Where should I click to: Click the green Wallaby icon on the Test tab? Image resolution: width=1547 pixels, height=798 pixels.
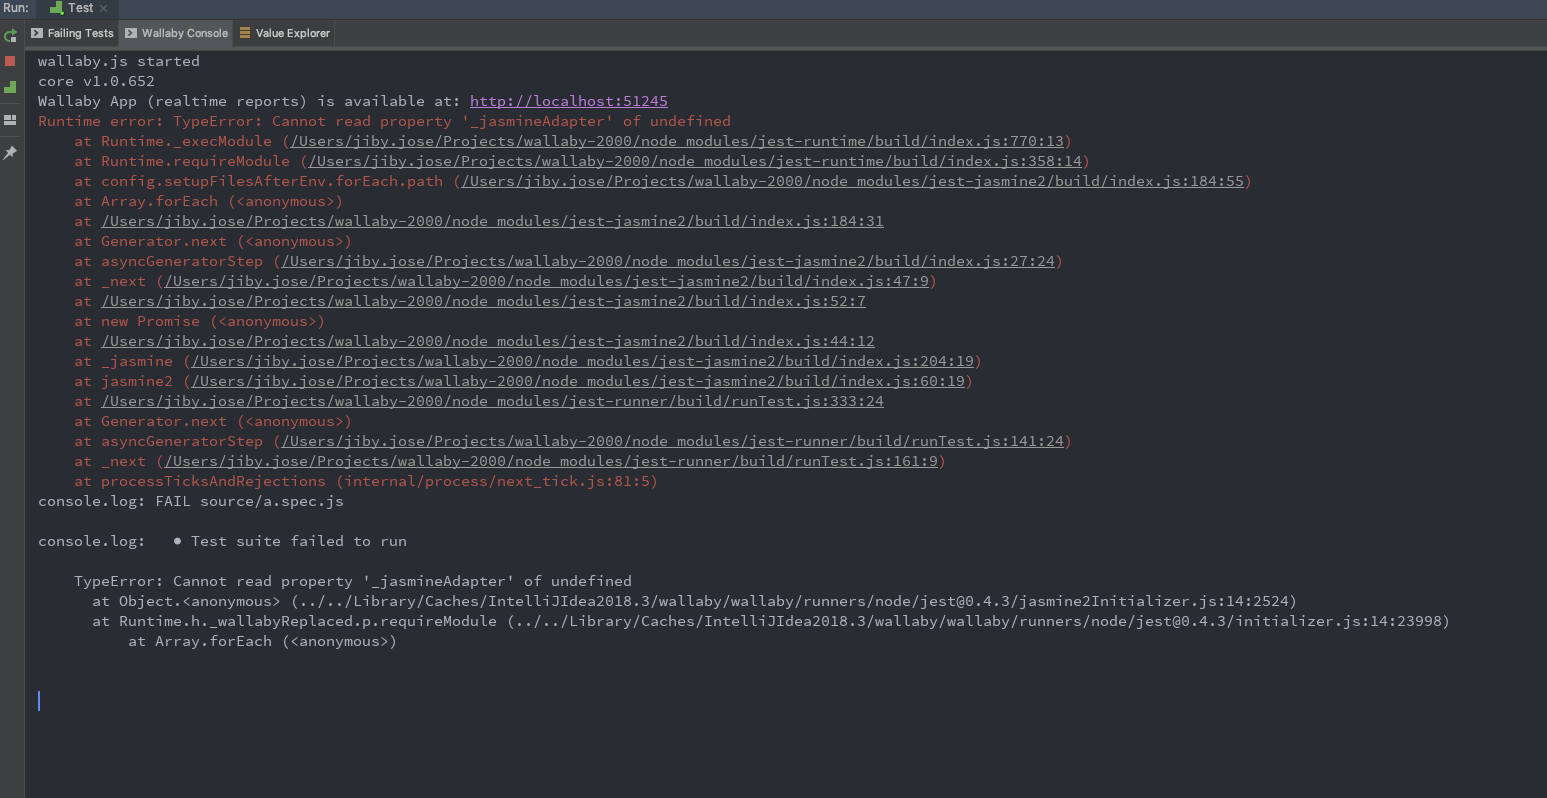click(57, 8)
